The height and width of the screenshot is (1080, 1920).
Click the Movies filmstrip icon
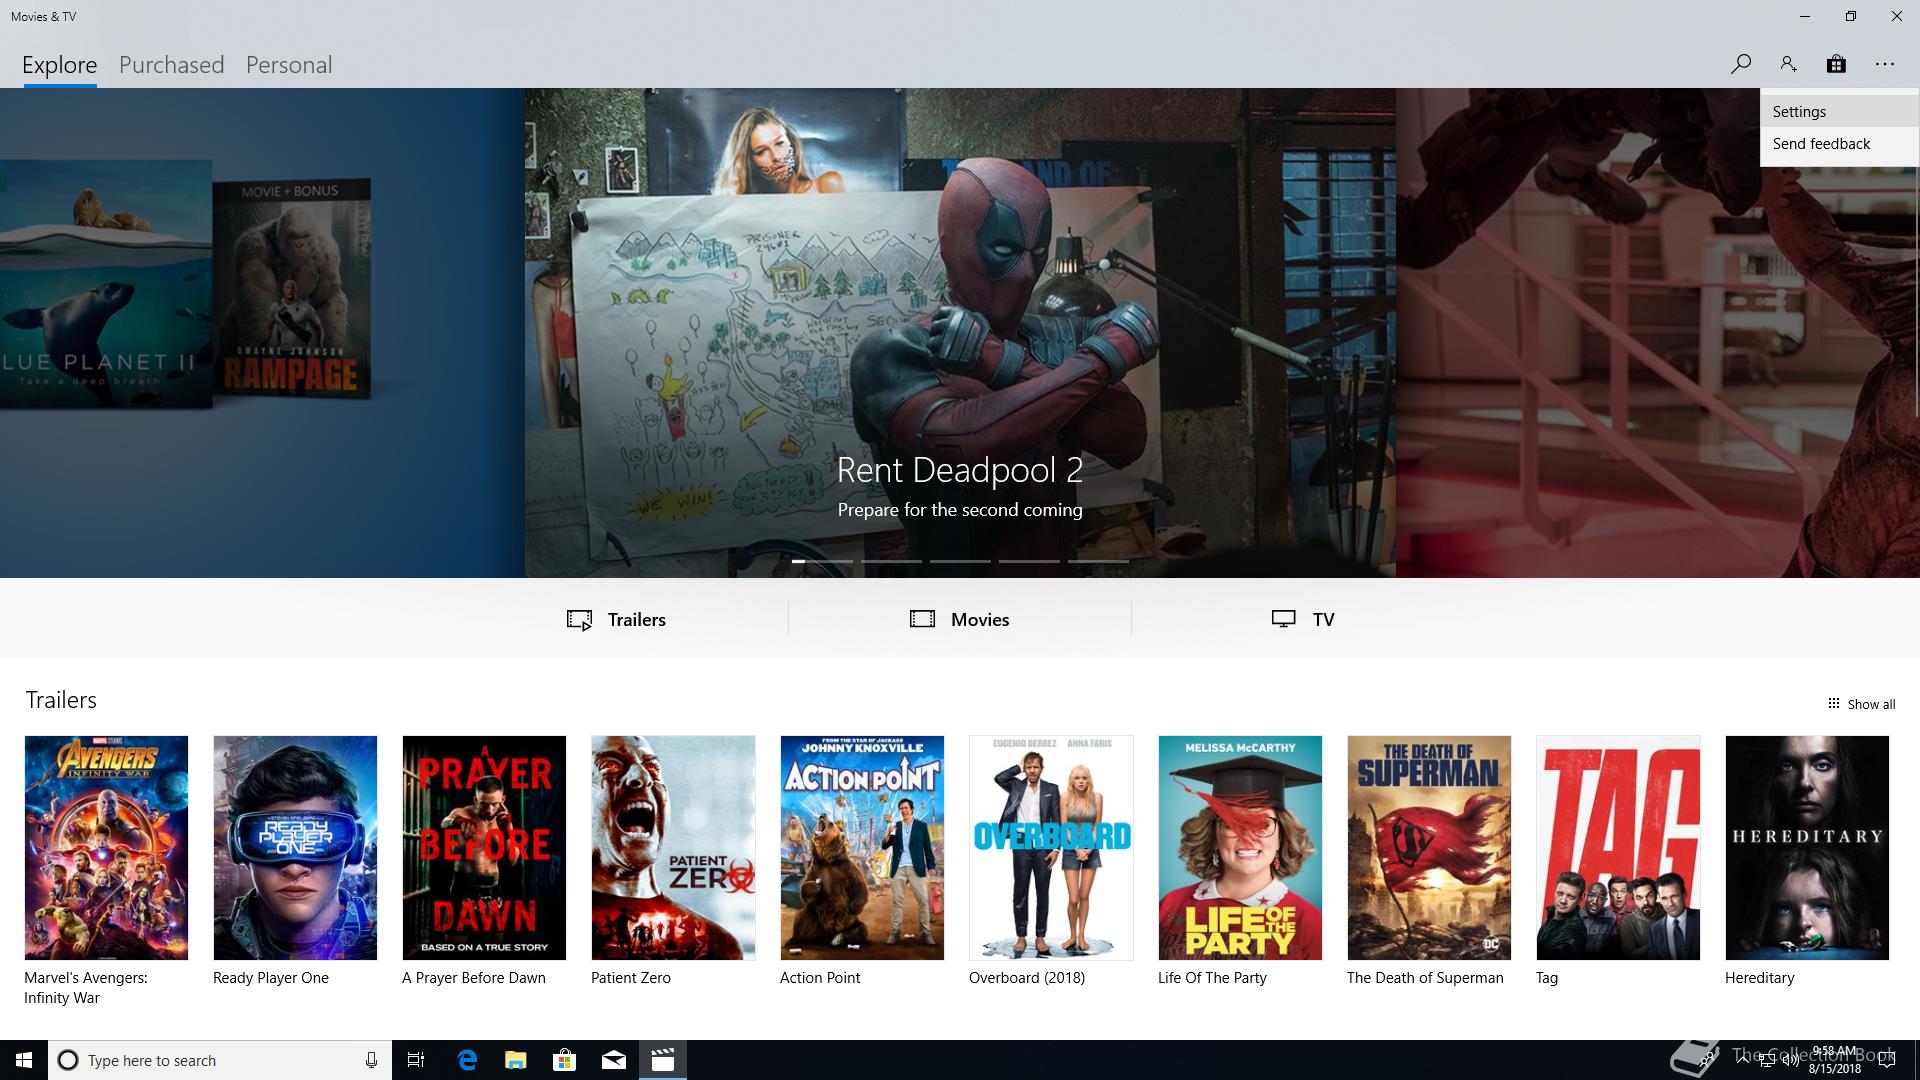point(922,619)
